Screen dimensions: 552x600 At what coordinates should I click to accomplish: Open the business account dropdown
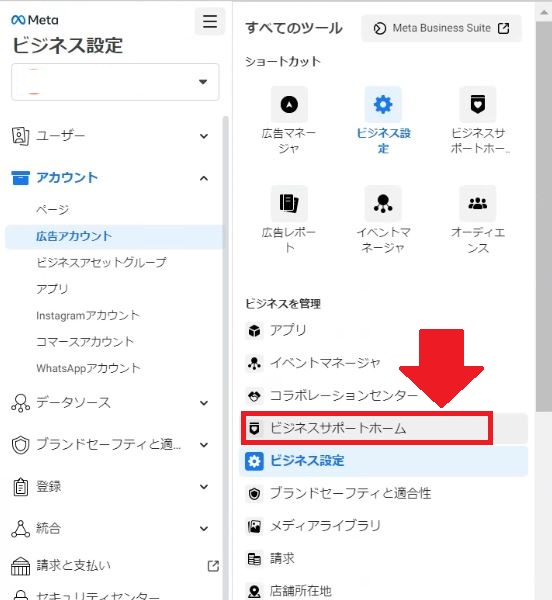point(115,82)
